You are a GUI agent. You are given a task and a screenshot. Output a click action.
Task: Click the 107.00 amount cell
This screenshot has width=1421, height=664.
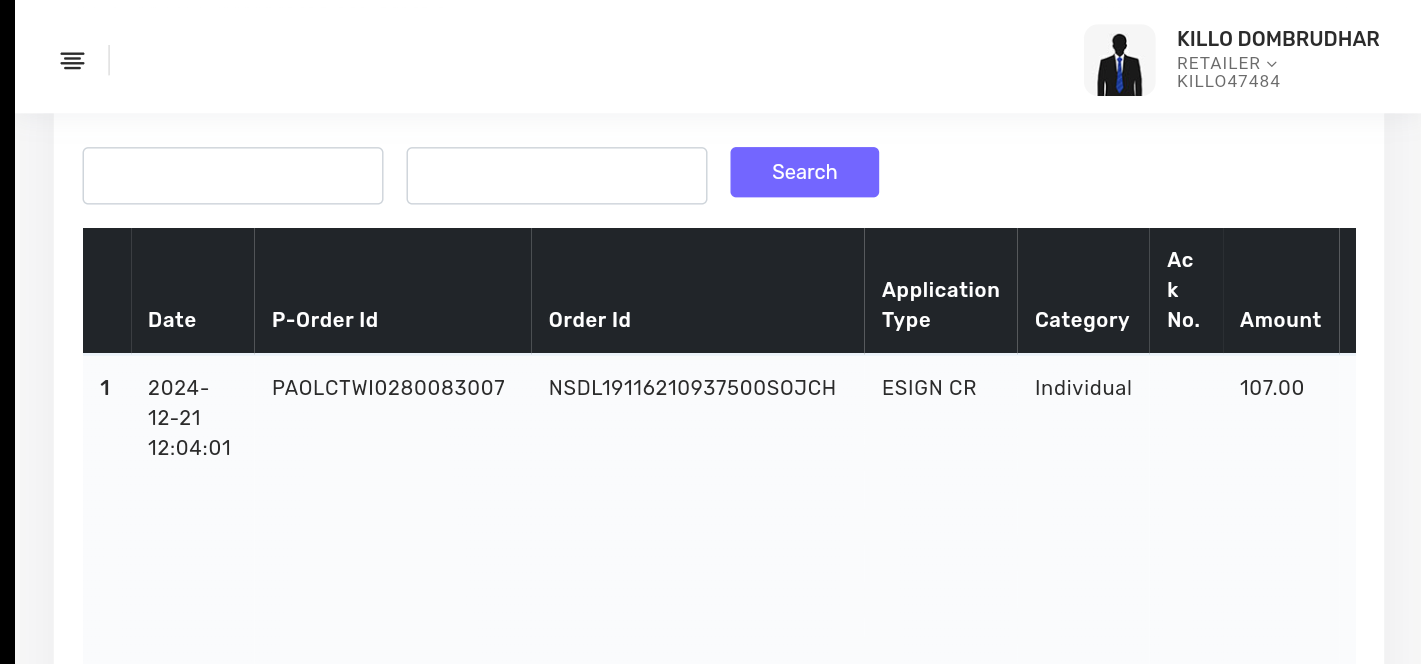(x=1272, y=388)
